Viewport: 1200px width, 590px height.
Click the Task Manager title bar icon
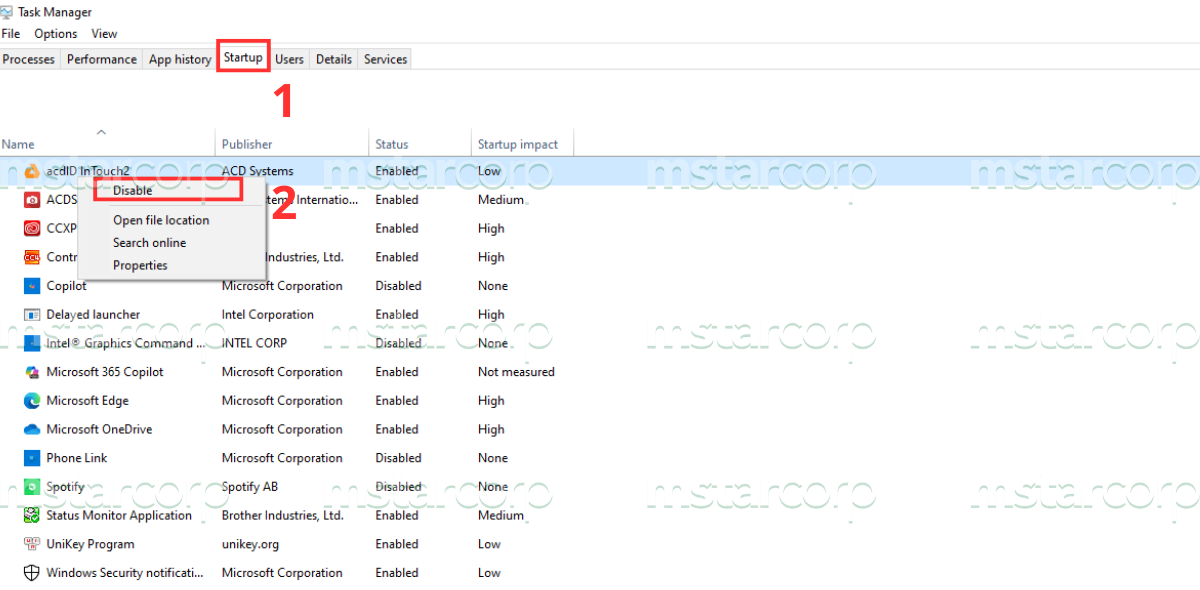(8, 12)
